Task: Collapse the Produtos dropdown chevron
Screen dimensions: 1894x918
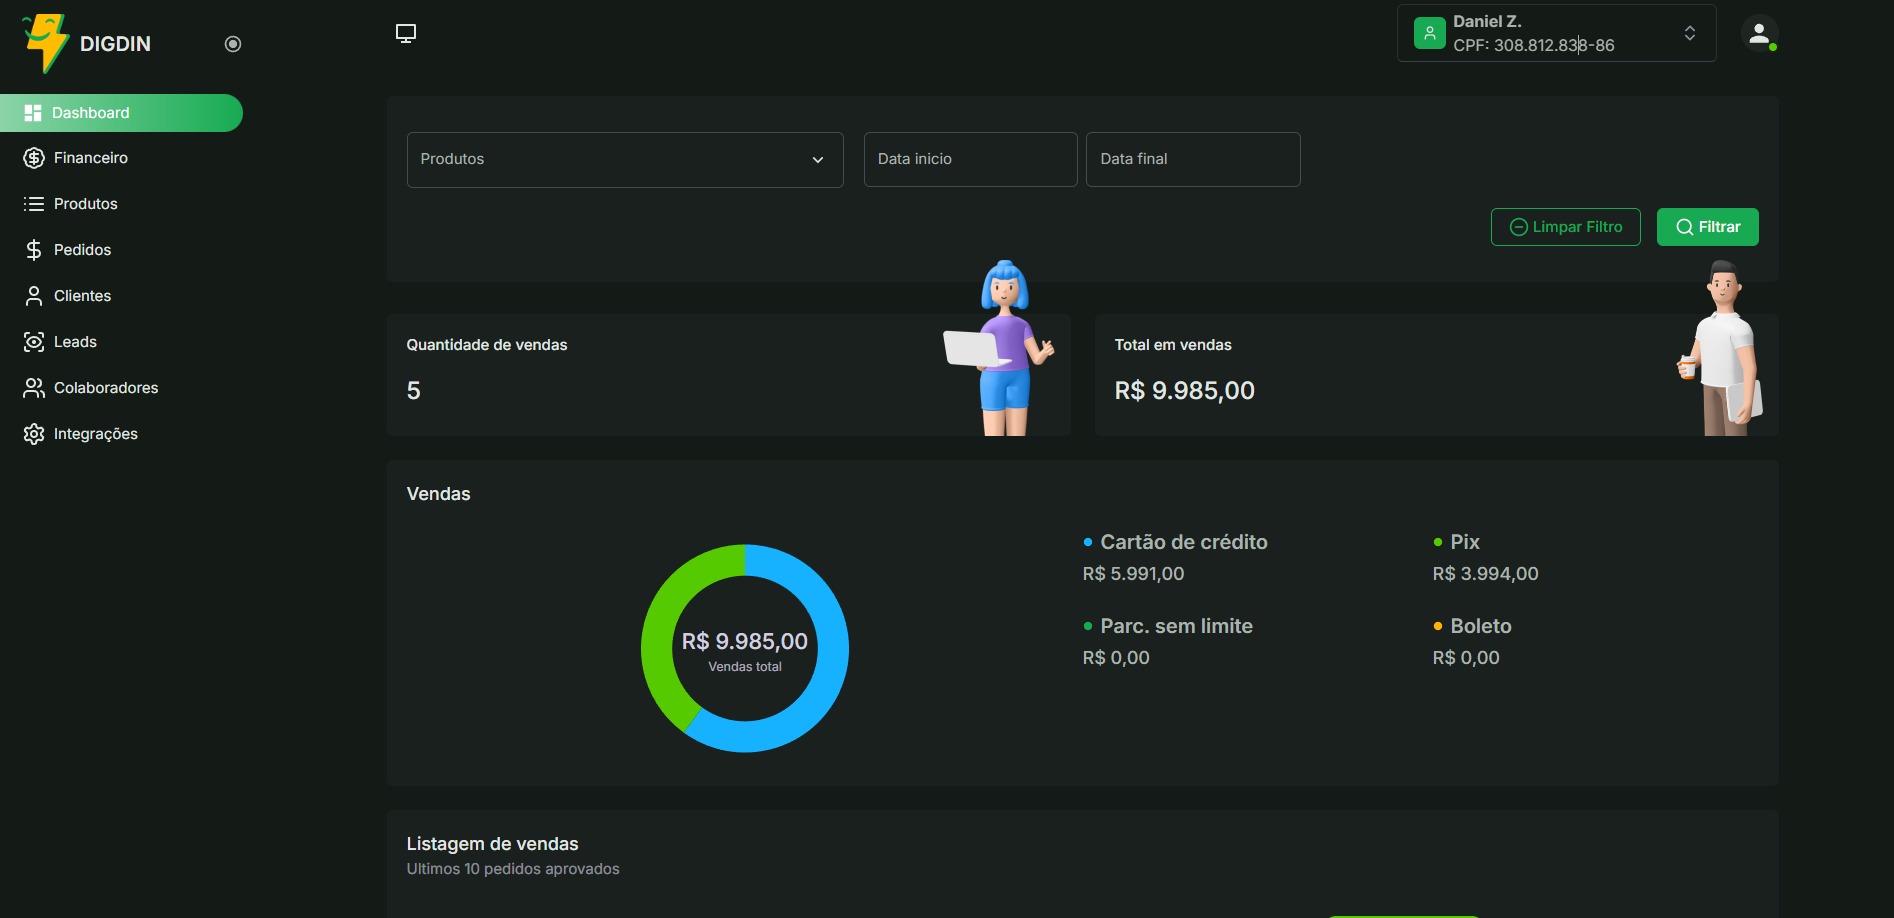Action: pos(818,159)
